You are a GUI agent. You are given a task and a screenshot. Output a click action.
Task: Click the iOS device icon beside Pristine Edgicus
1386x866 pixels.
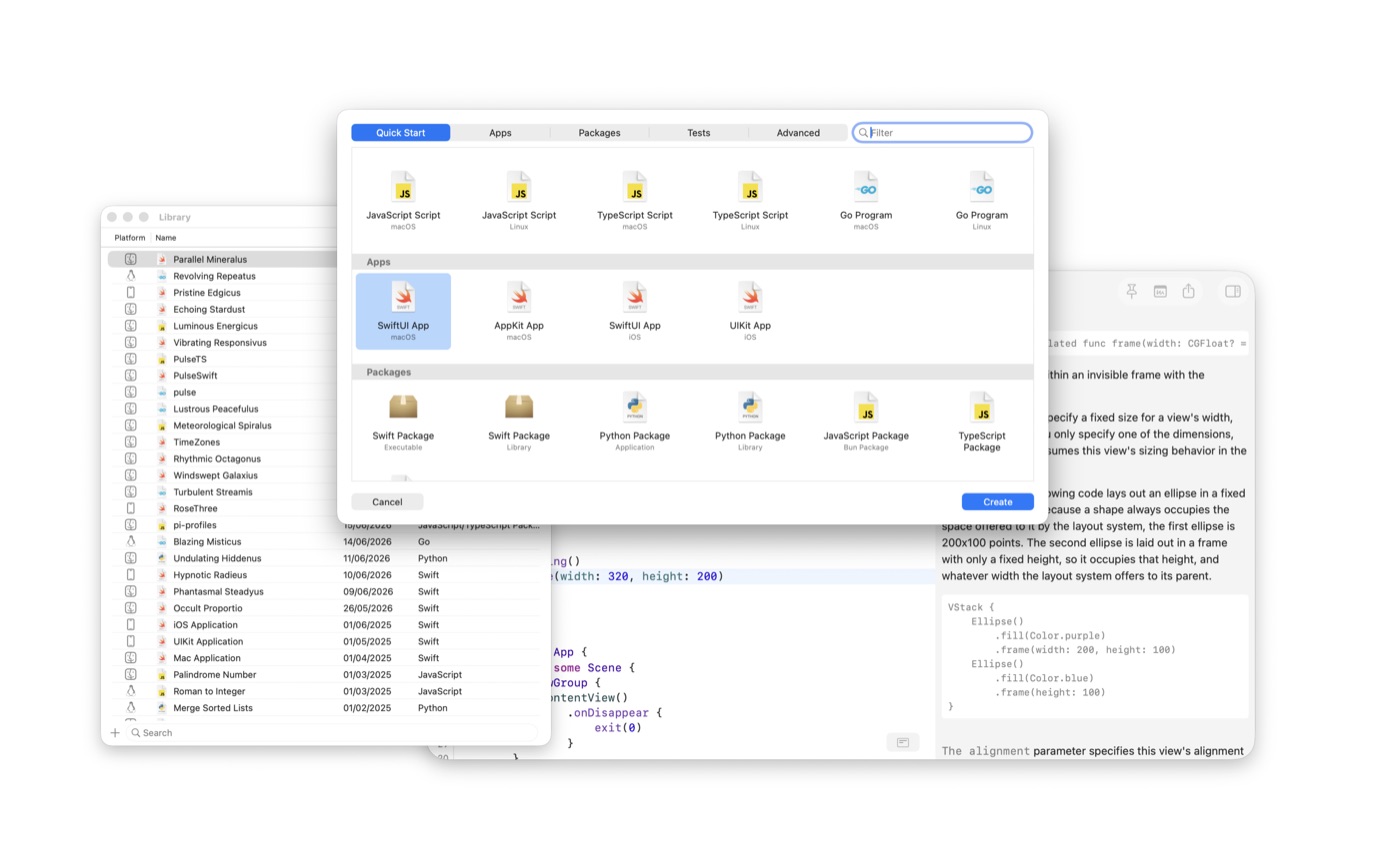pos(130,293)
